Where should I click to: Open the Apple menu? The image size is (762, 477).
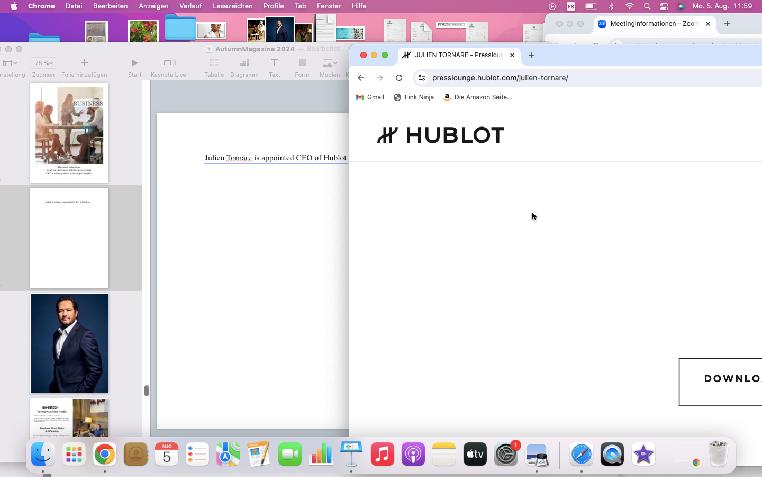14,6
